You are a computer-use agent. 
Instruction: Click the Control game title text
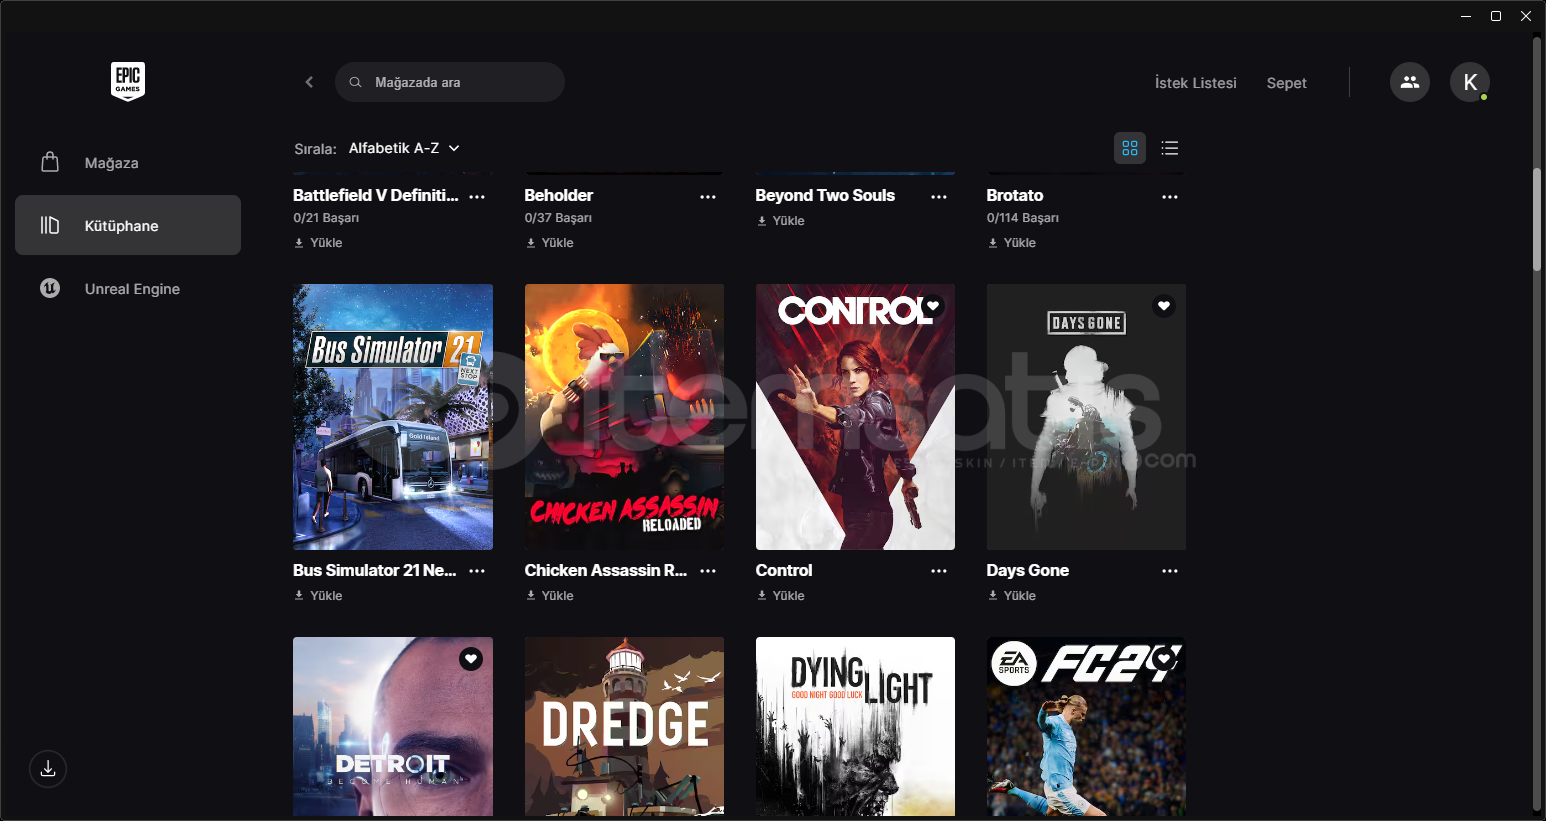pyautogui.click(x=784, y=570)
